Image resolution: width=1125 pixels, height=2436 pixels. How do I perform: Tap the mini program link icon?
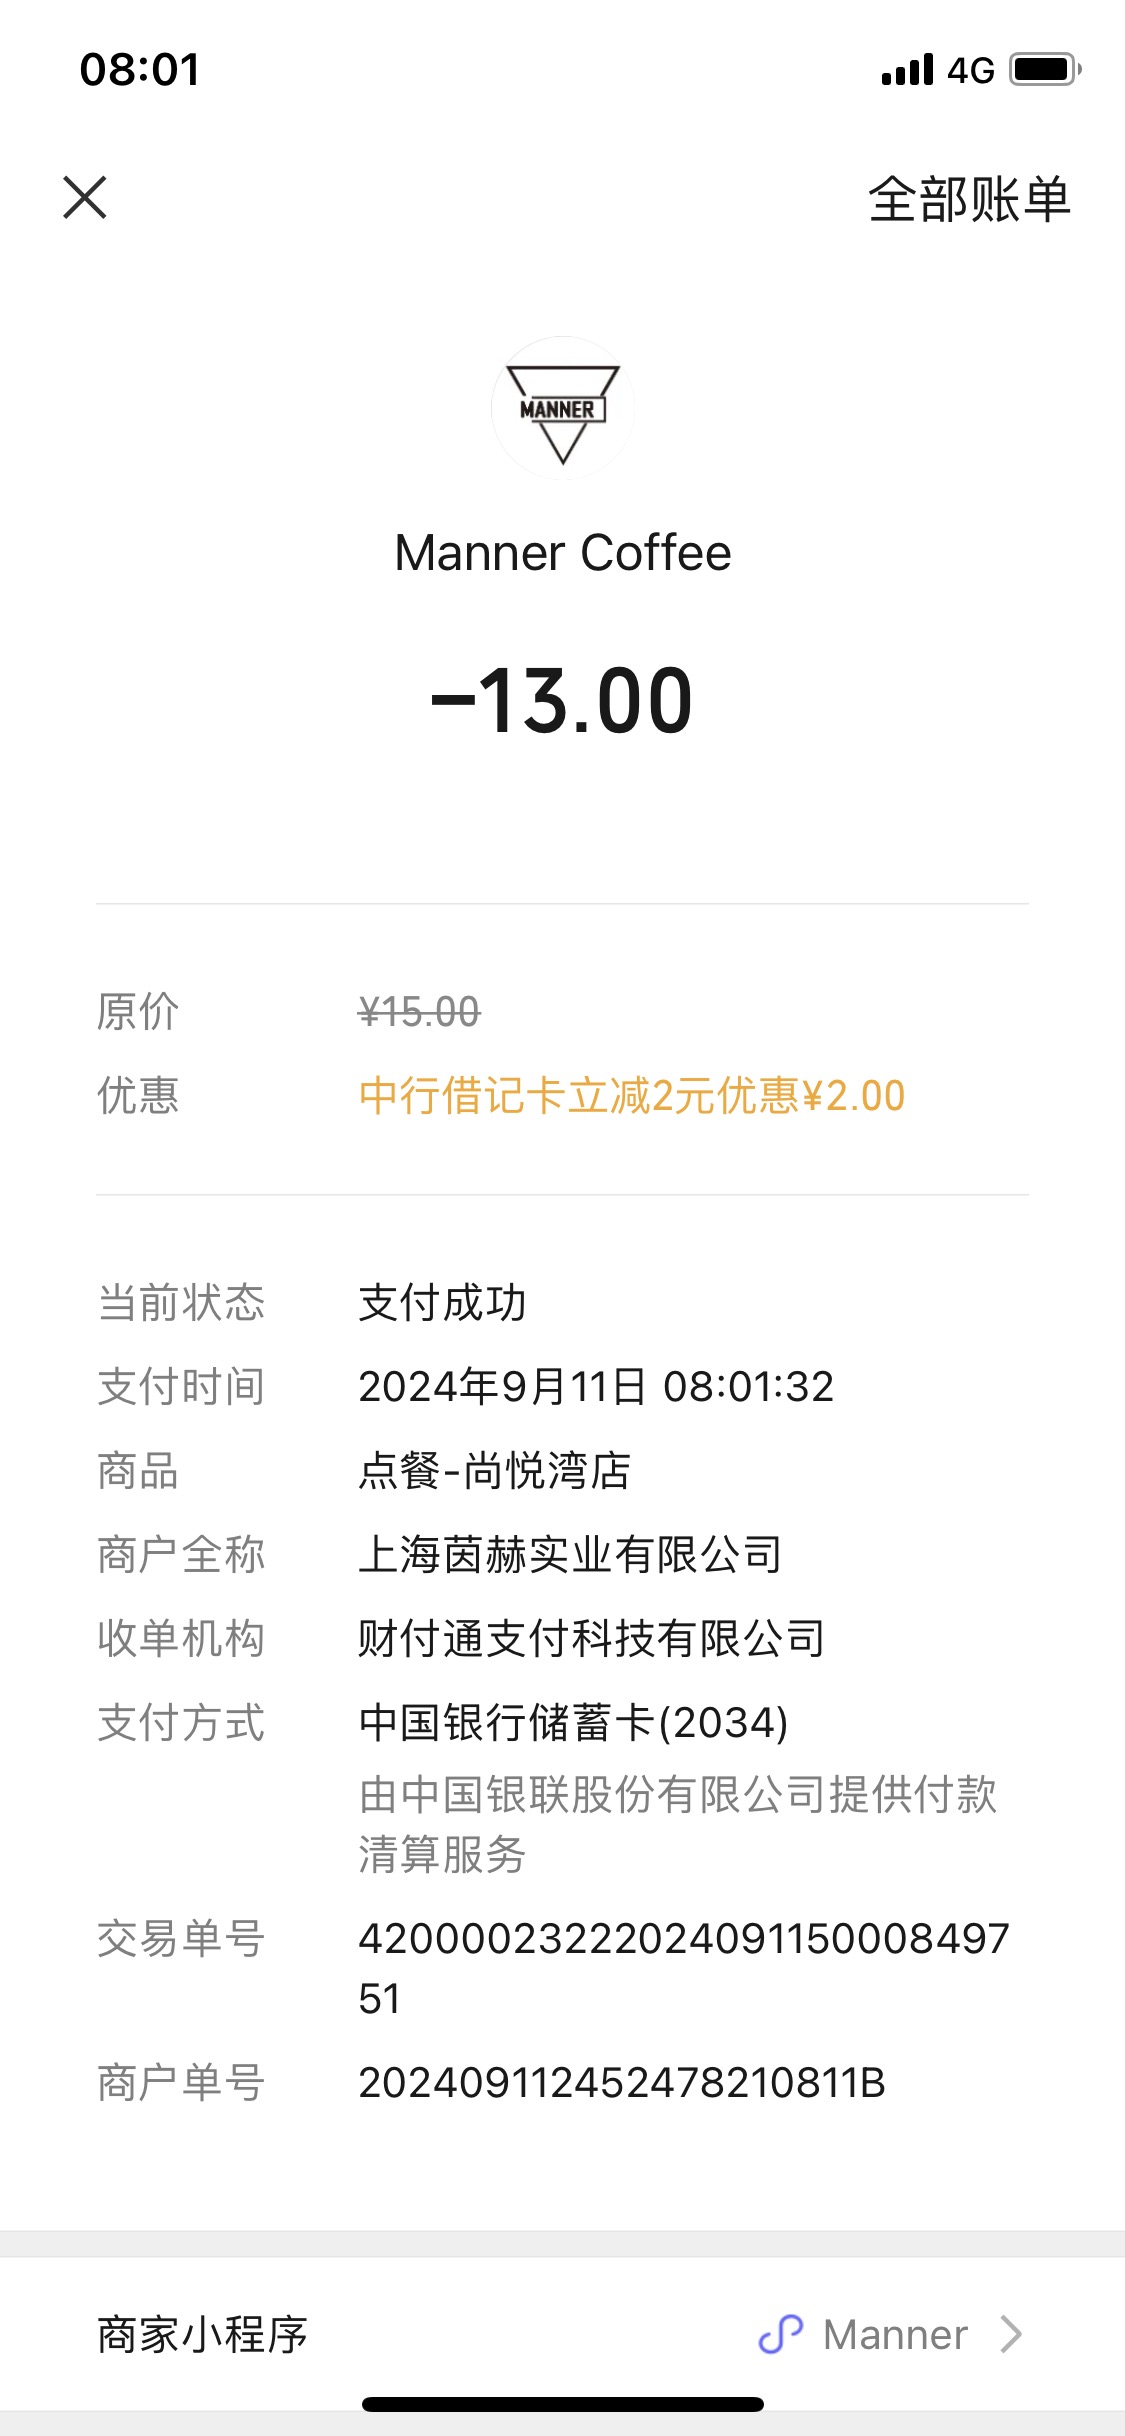click(781, 2335)
